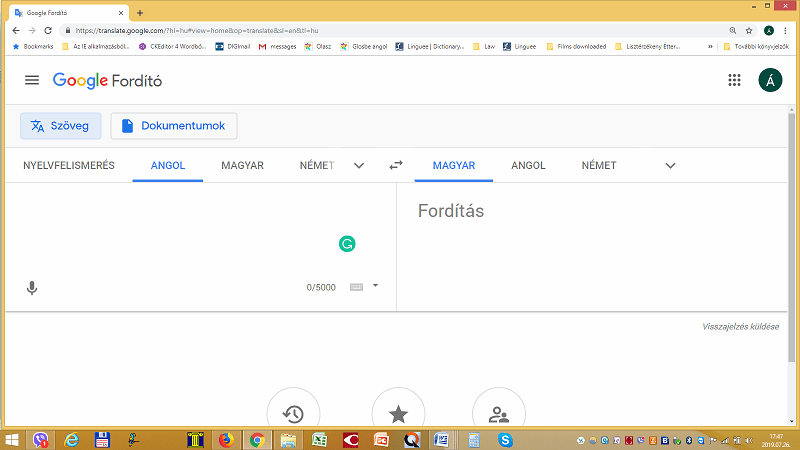Viewport: 800px width, 450px height.
Task: Open the translation history circle button
Action: click(293, 413)
